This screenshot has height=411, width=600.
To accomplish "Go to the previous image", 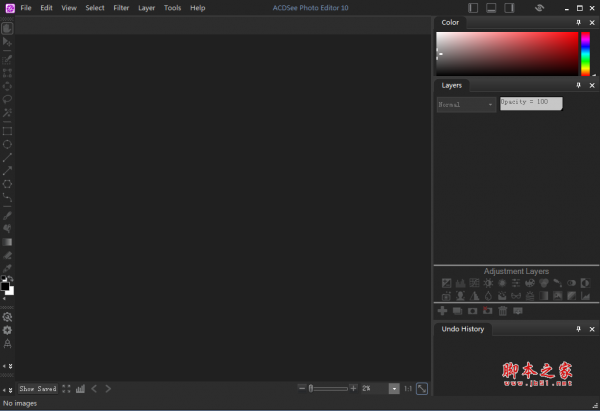I will pos(94,389).
